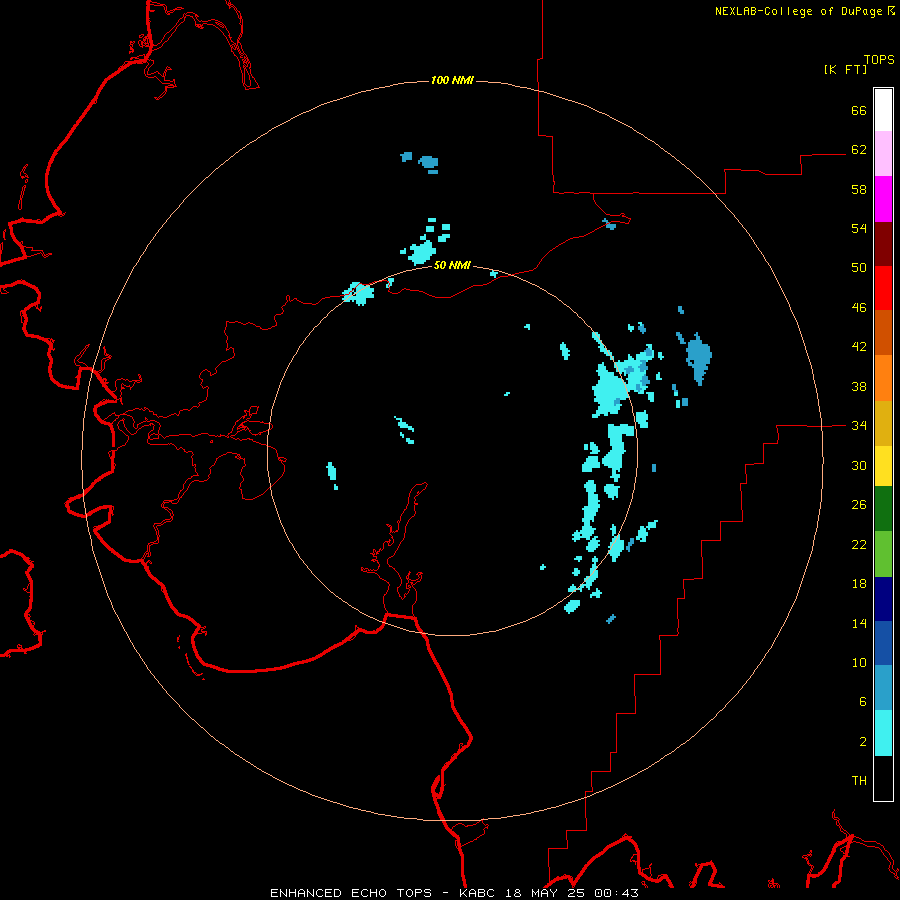
Task: Click the '100 NMI' range ring label
Action: tap(452, 80)
